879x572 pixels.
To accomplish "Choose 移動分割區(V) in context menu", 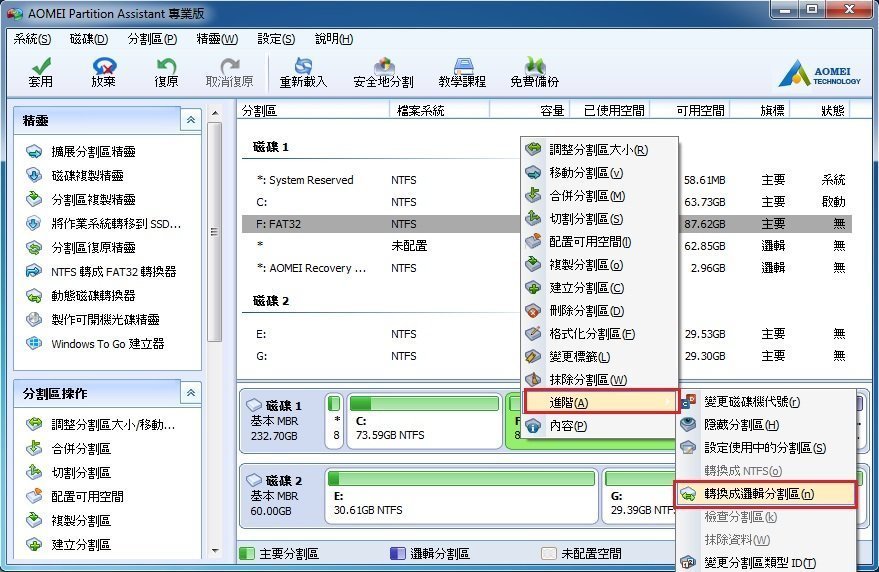I will (x=599, y=173).
